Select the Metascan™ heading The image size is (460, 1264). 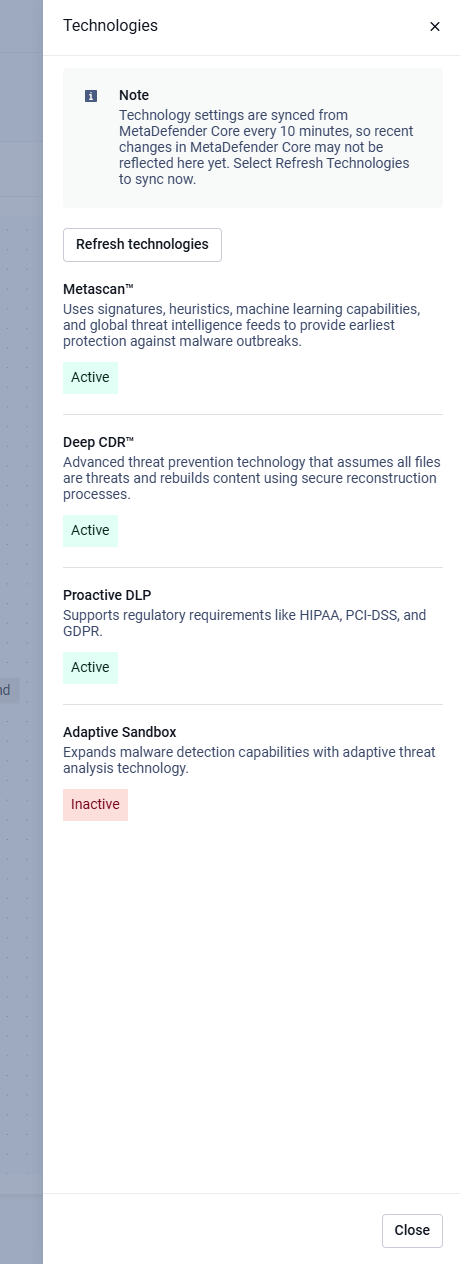click(x=98, y=289)
